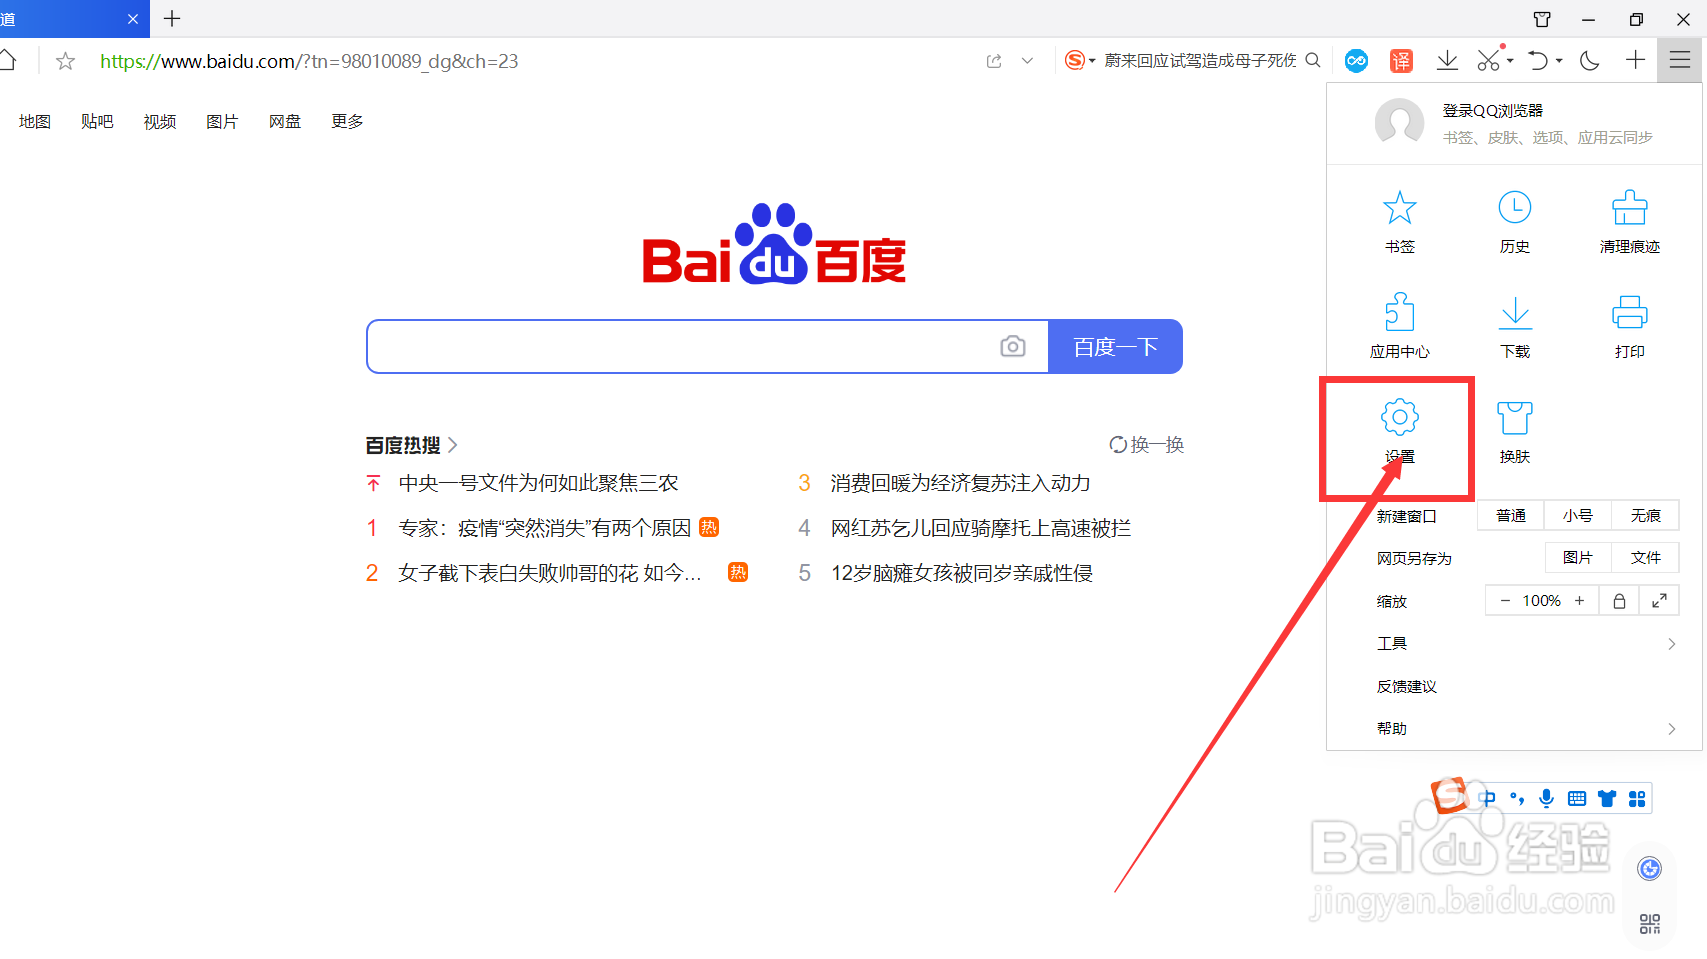Open an incognito (无痕) window
The image size is (1707, 959).
pos(1645,516)
